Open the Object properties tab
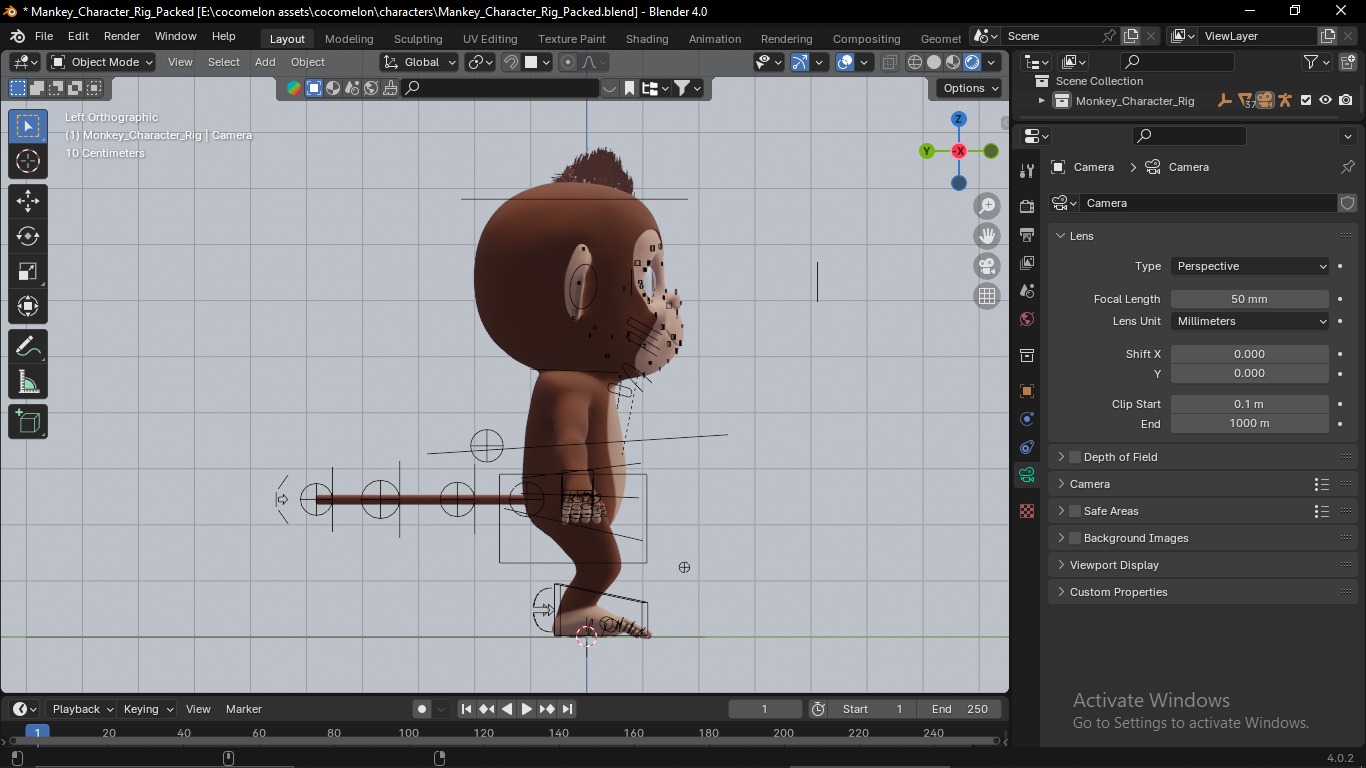This screenshot has width=1366, height=768. point(1027,391)
